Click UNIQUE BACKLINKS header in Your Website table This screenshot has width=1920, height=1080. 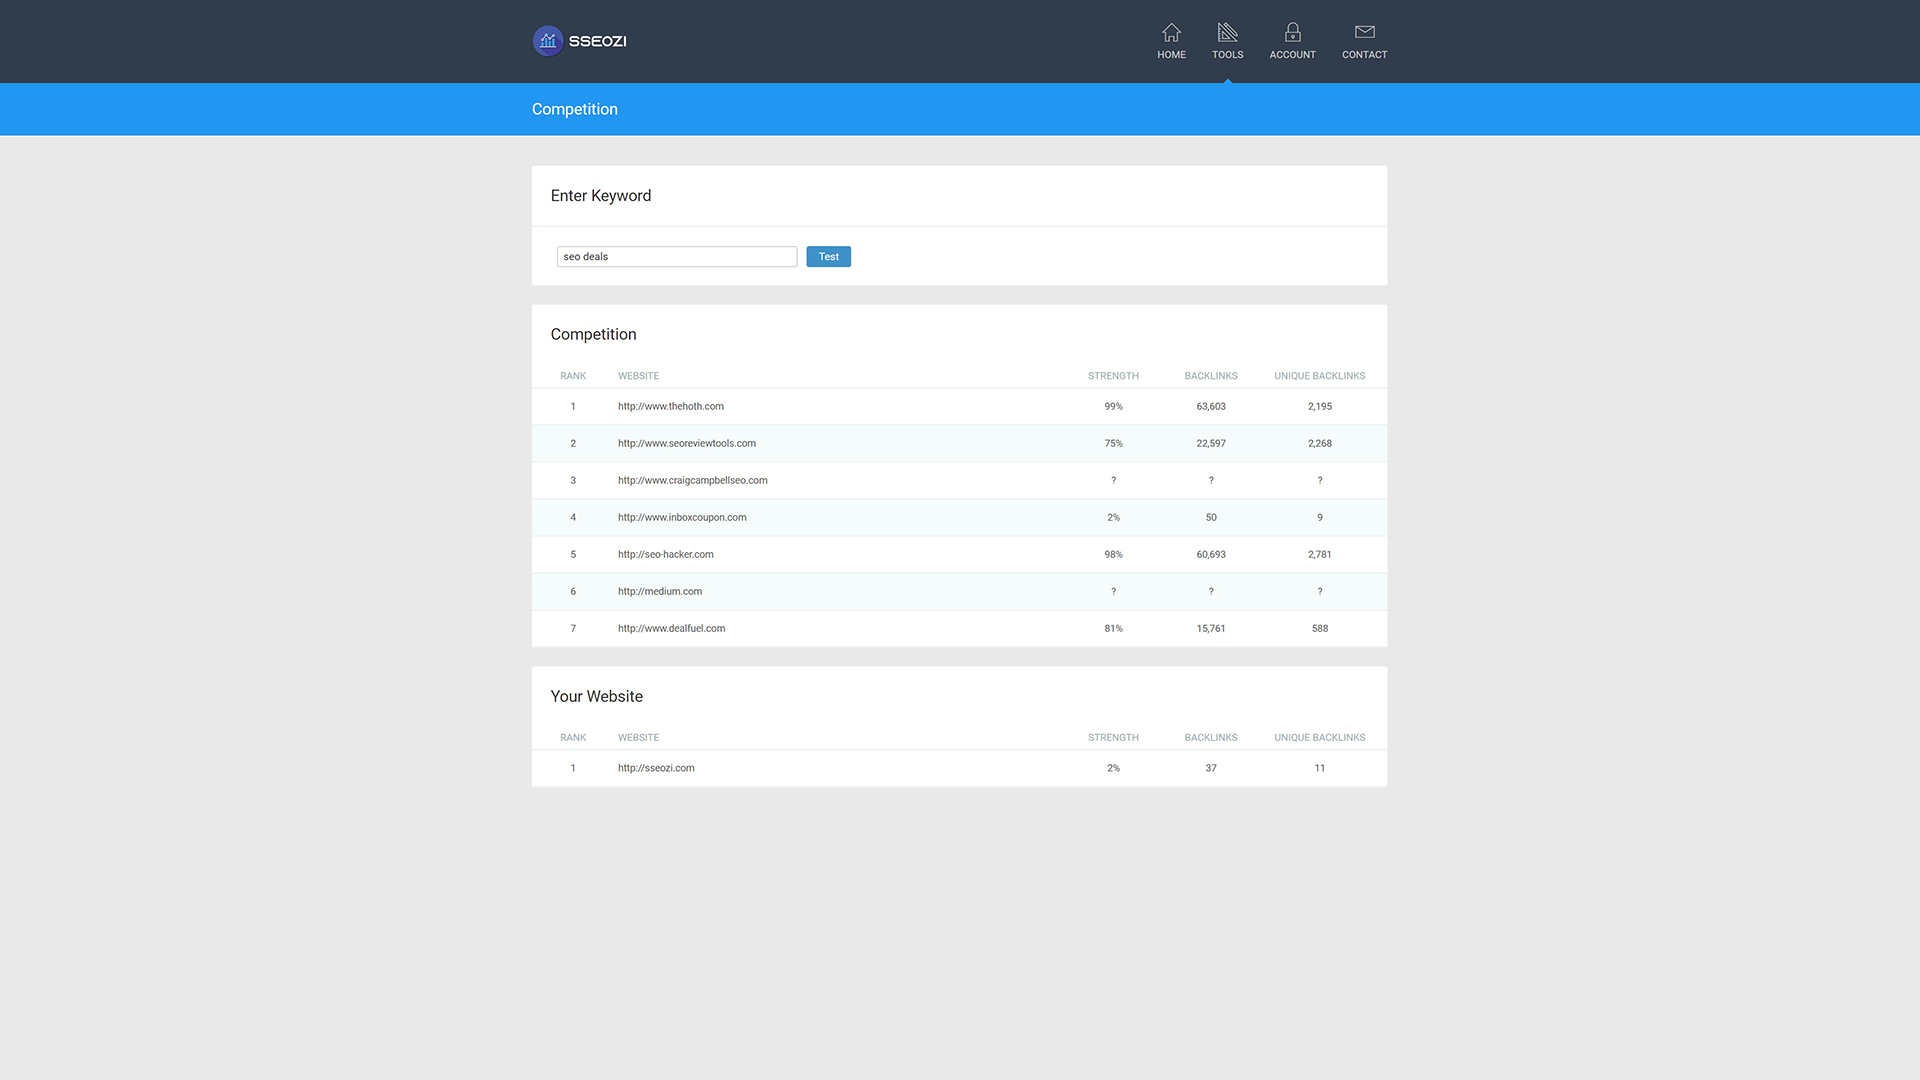coord(1320,738)
